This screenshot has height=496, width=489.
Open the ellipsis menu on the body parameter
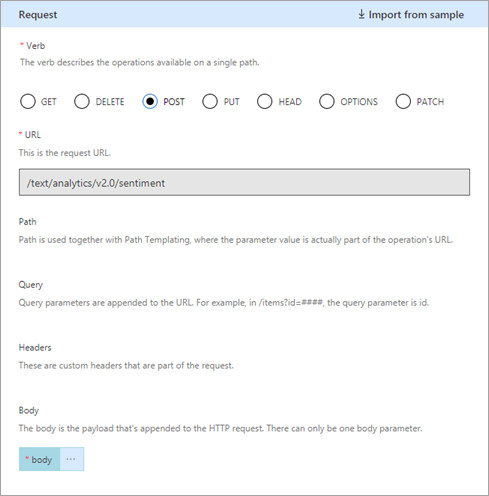[72, 459]
